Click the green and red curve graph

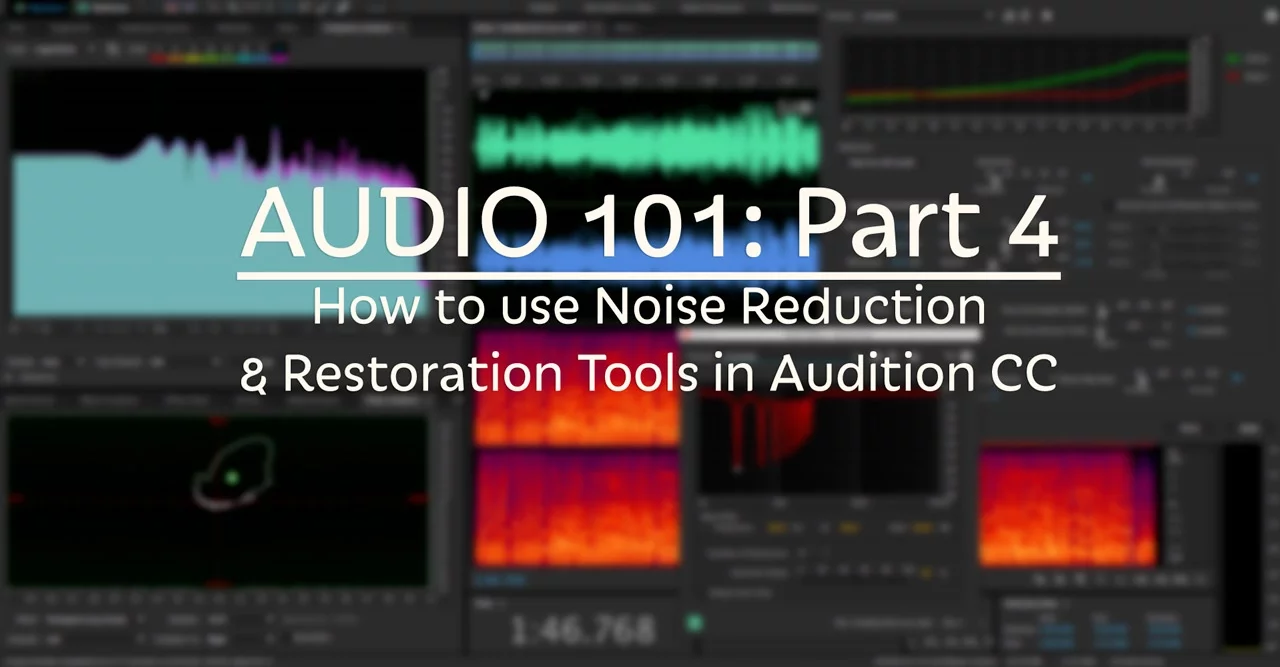[x=1019, y=79]
